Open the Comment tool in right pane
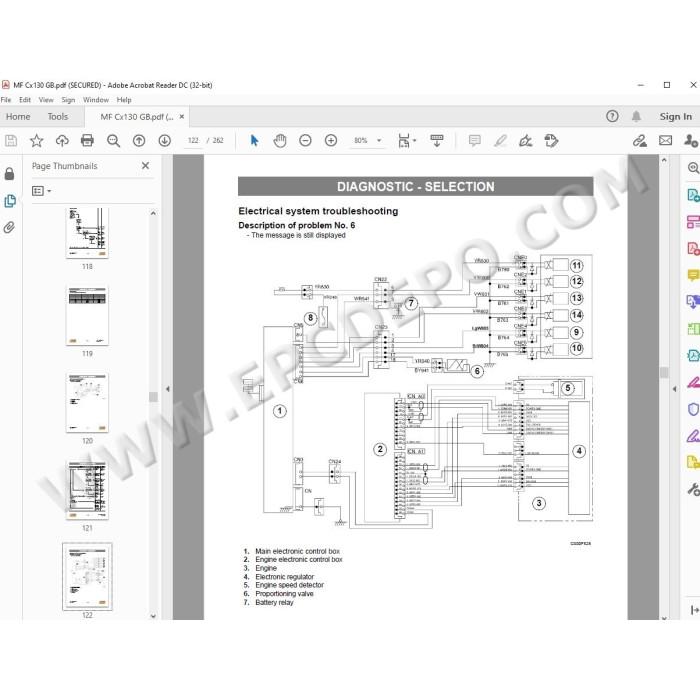The height and width of the screenshot is (700, 700). (693, 275)
